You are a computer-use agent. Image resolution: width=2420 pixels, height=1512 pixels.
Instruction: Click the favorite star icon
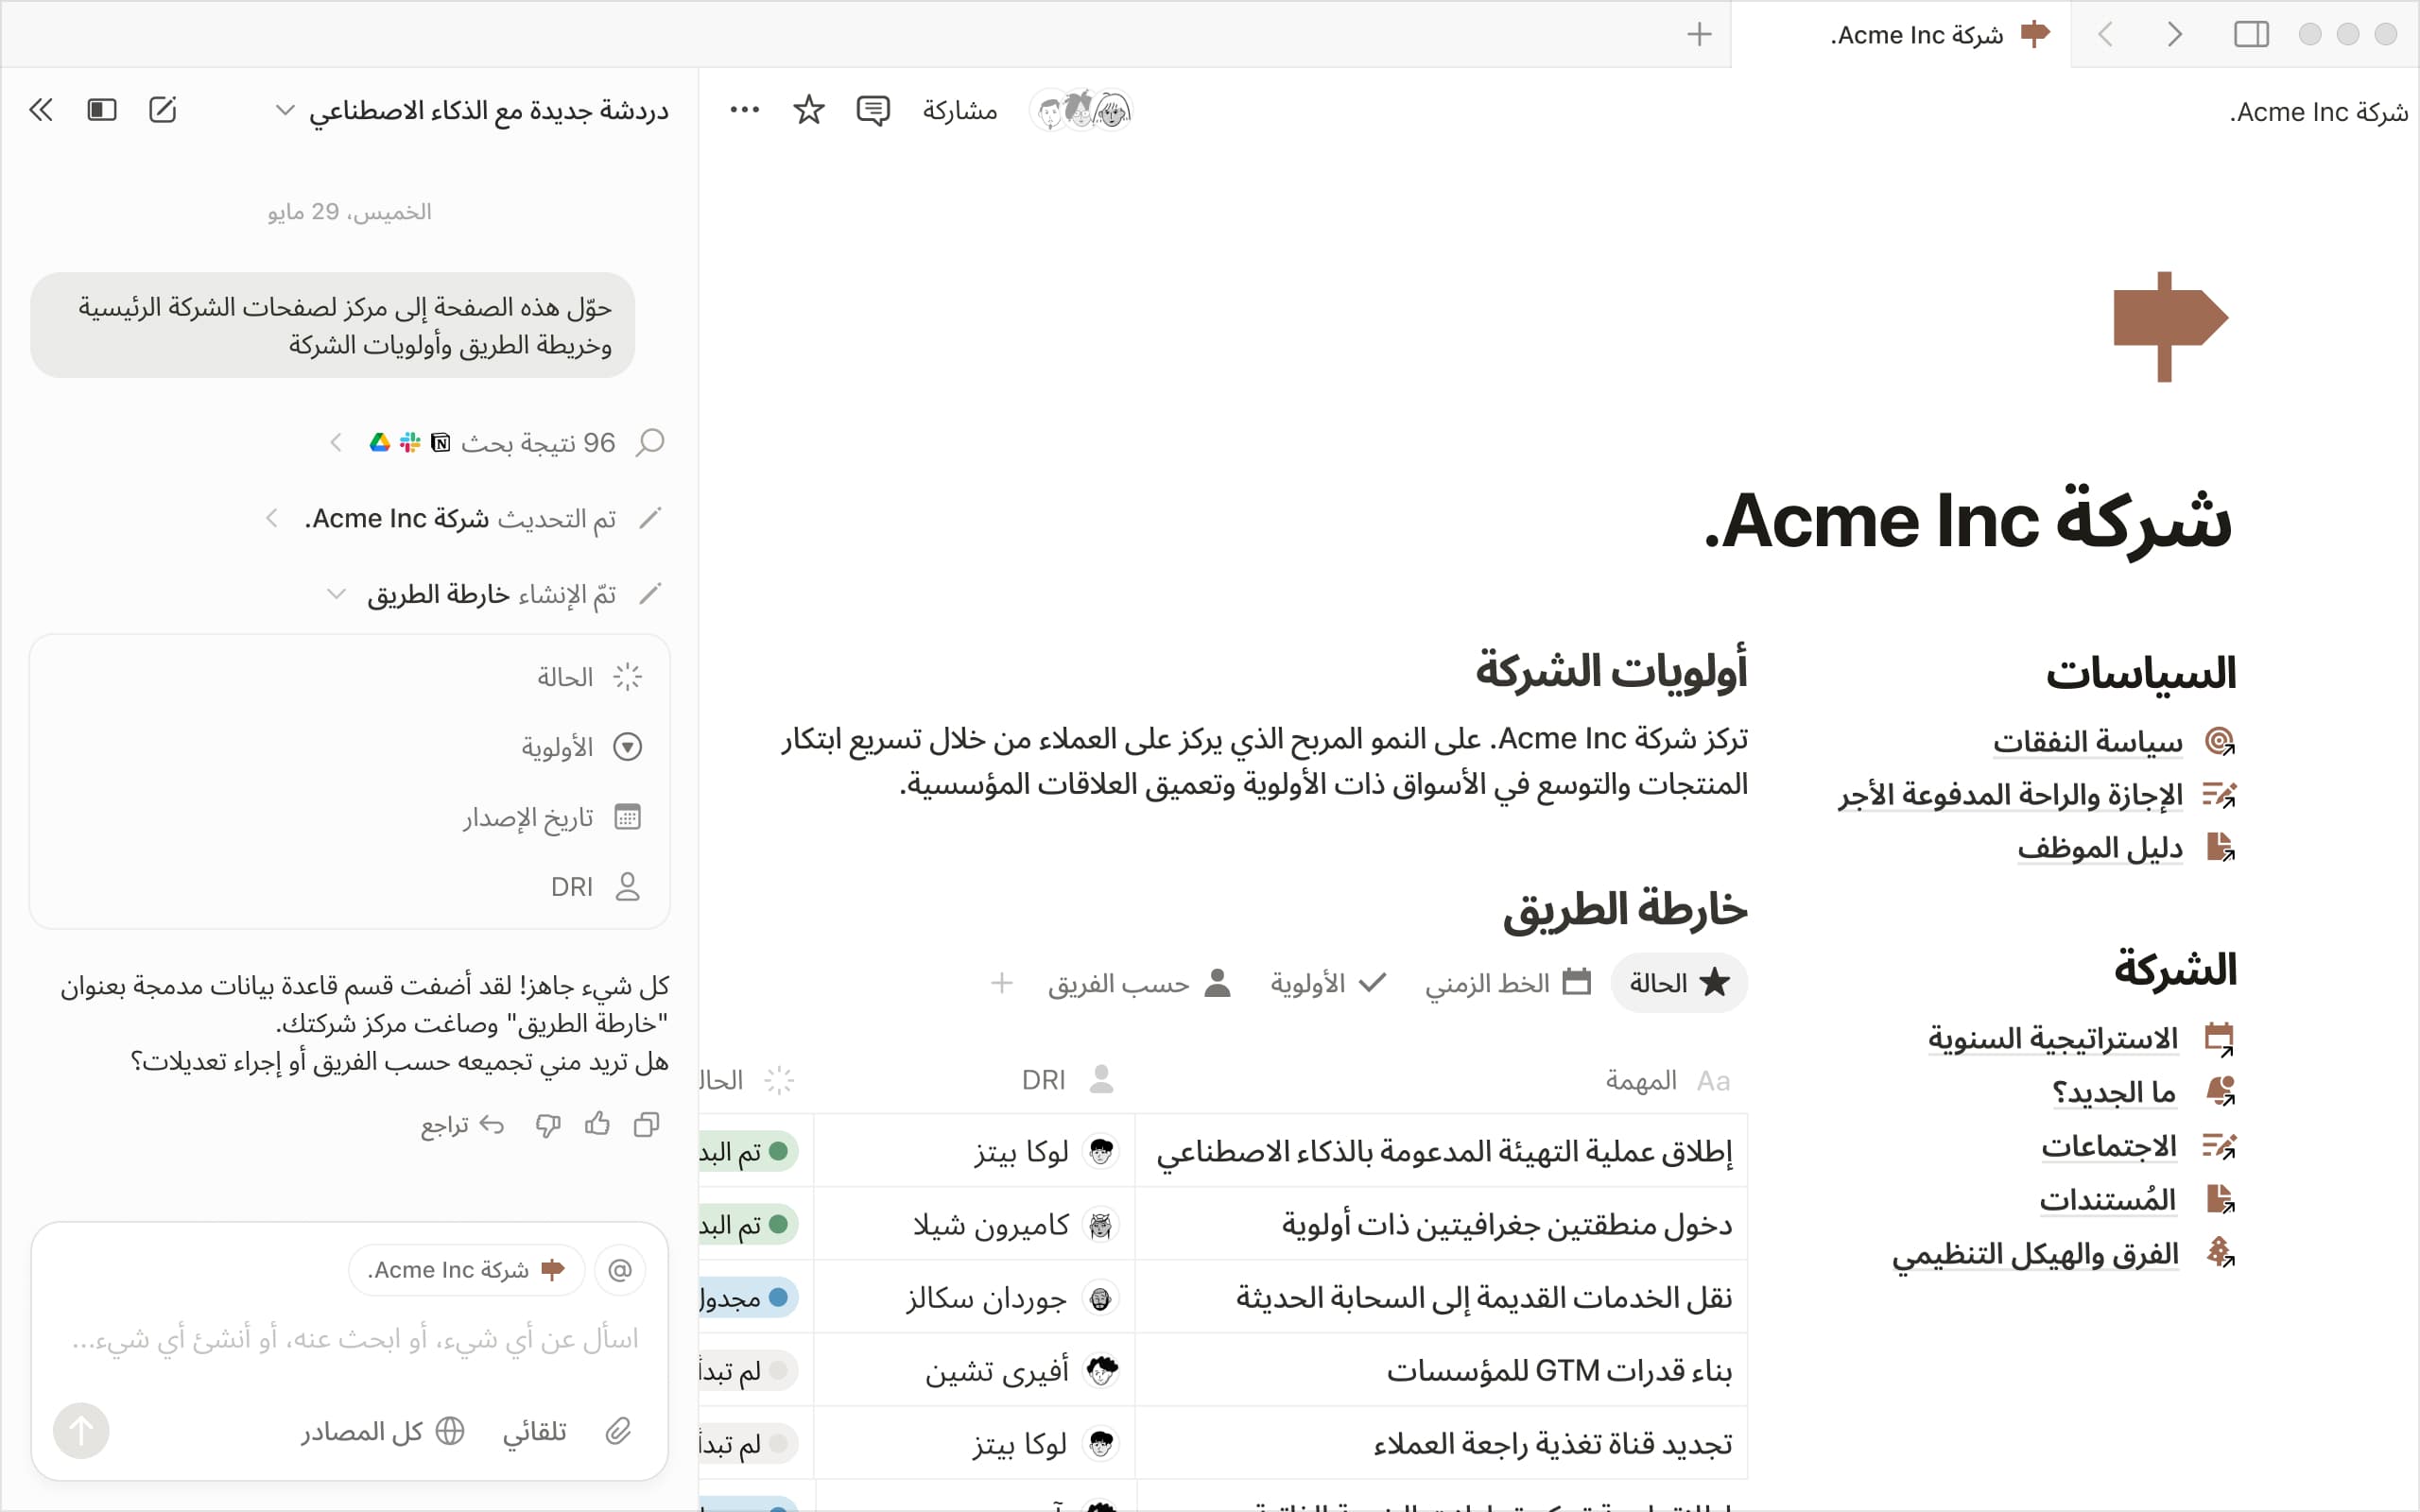click(x=808, y=110)
